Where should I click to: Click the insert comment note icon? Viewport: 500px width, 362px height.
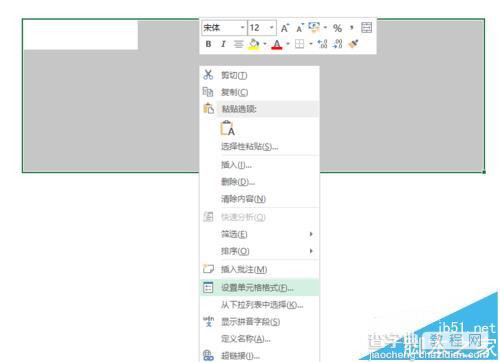[208, 269]
